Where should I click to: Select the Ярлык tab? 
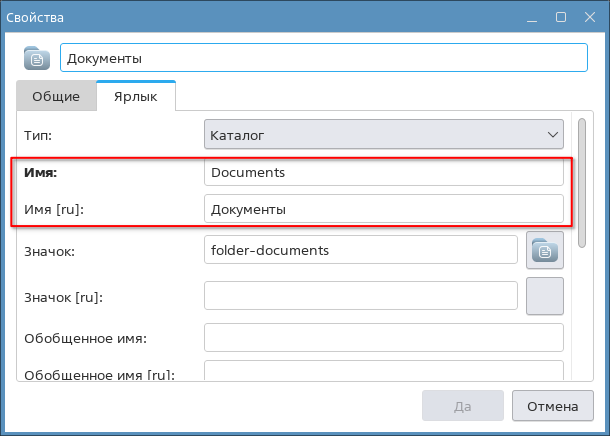[x=136, y=97]
